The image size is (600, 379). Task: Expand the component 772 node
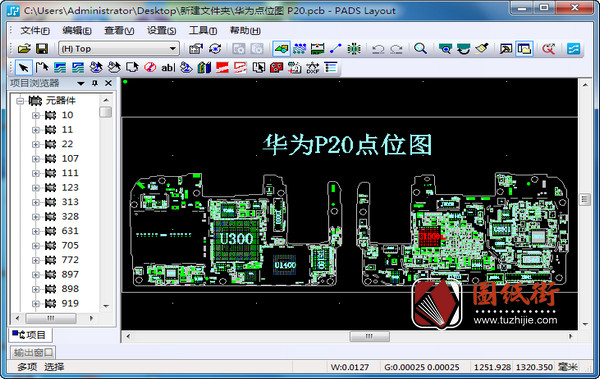[36, 260]
